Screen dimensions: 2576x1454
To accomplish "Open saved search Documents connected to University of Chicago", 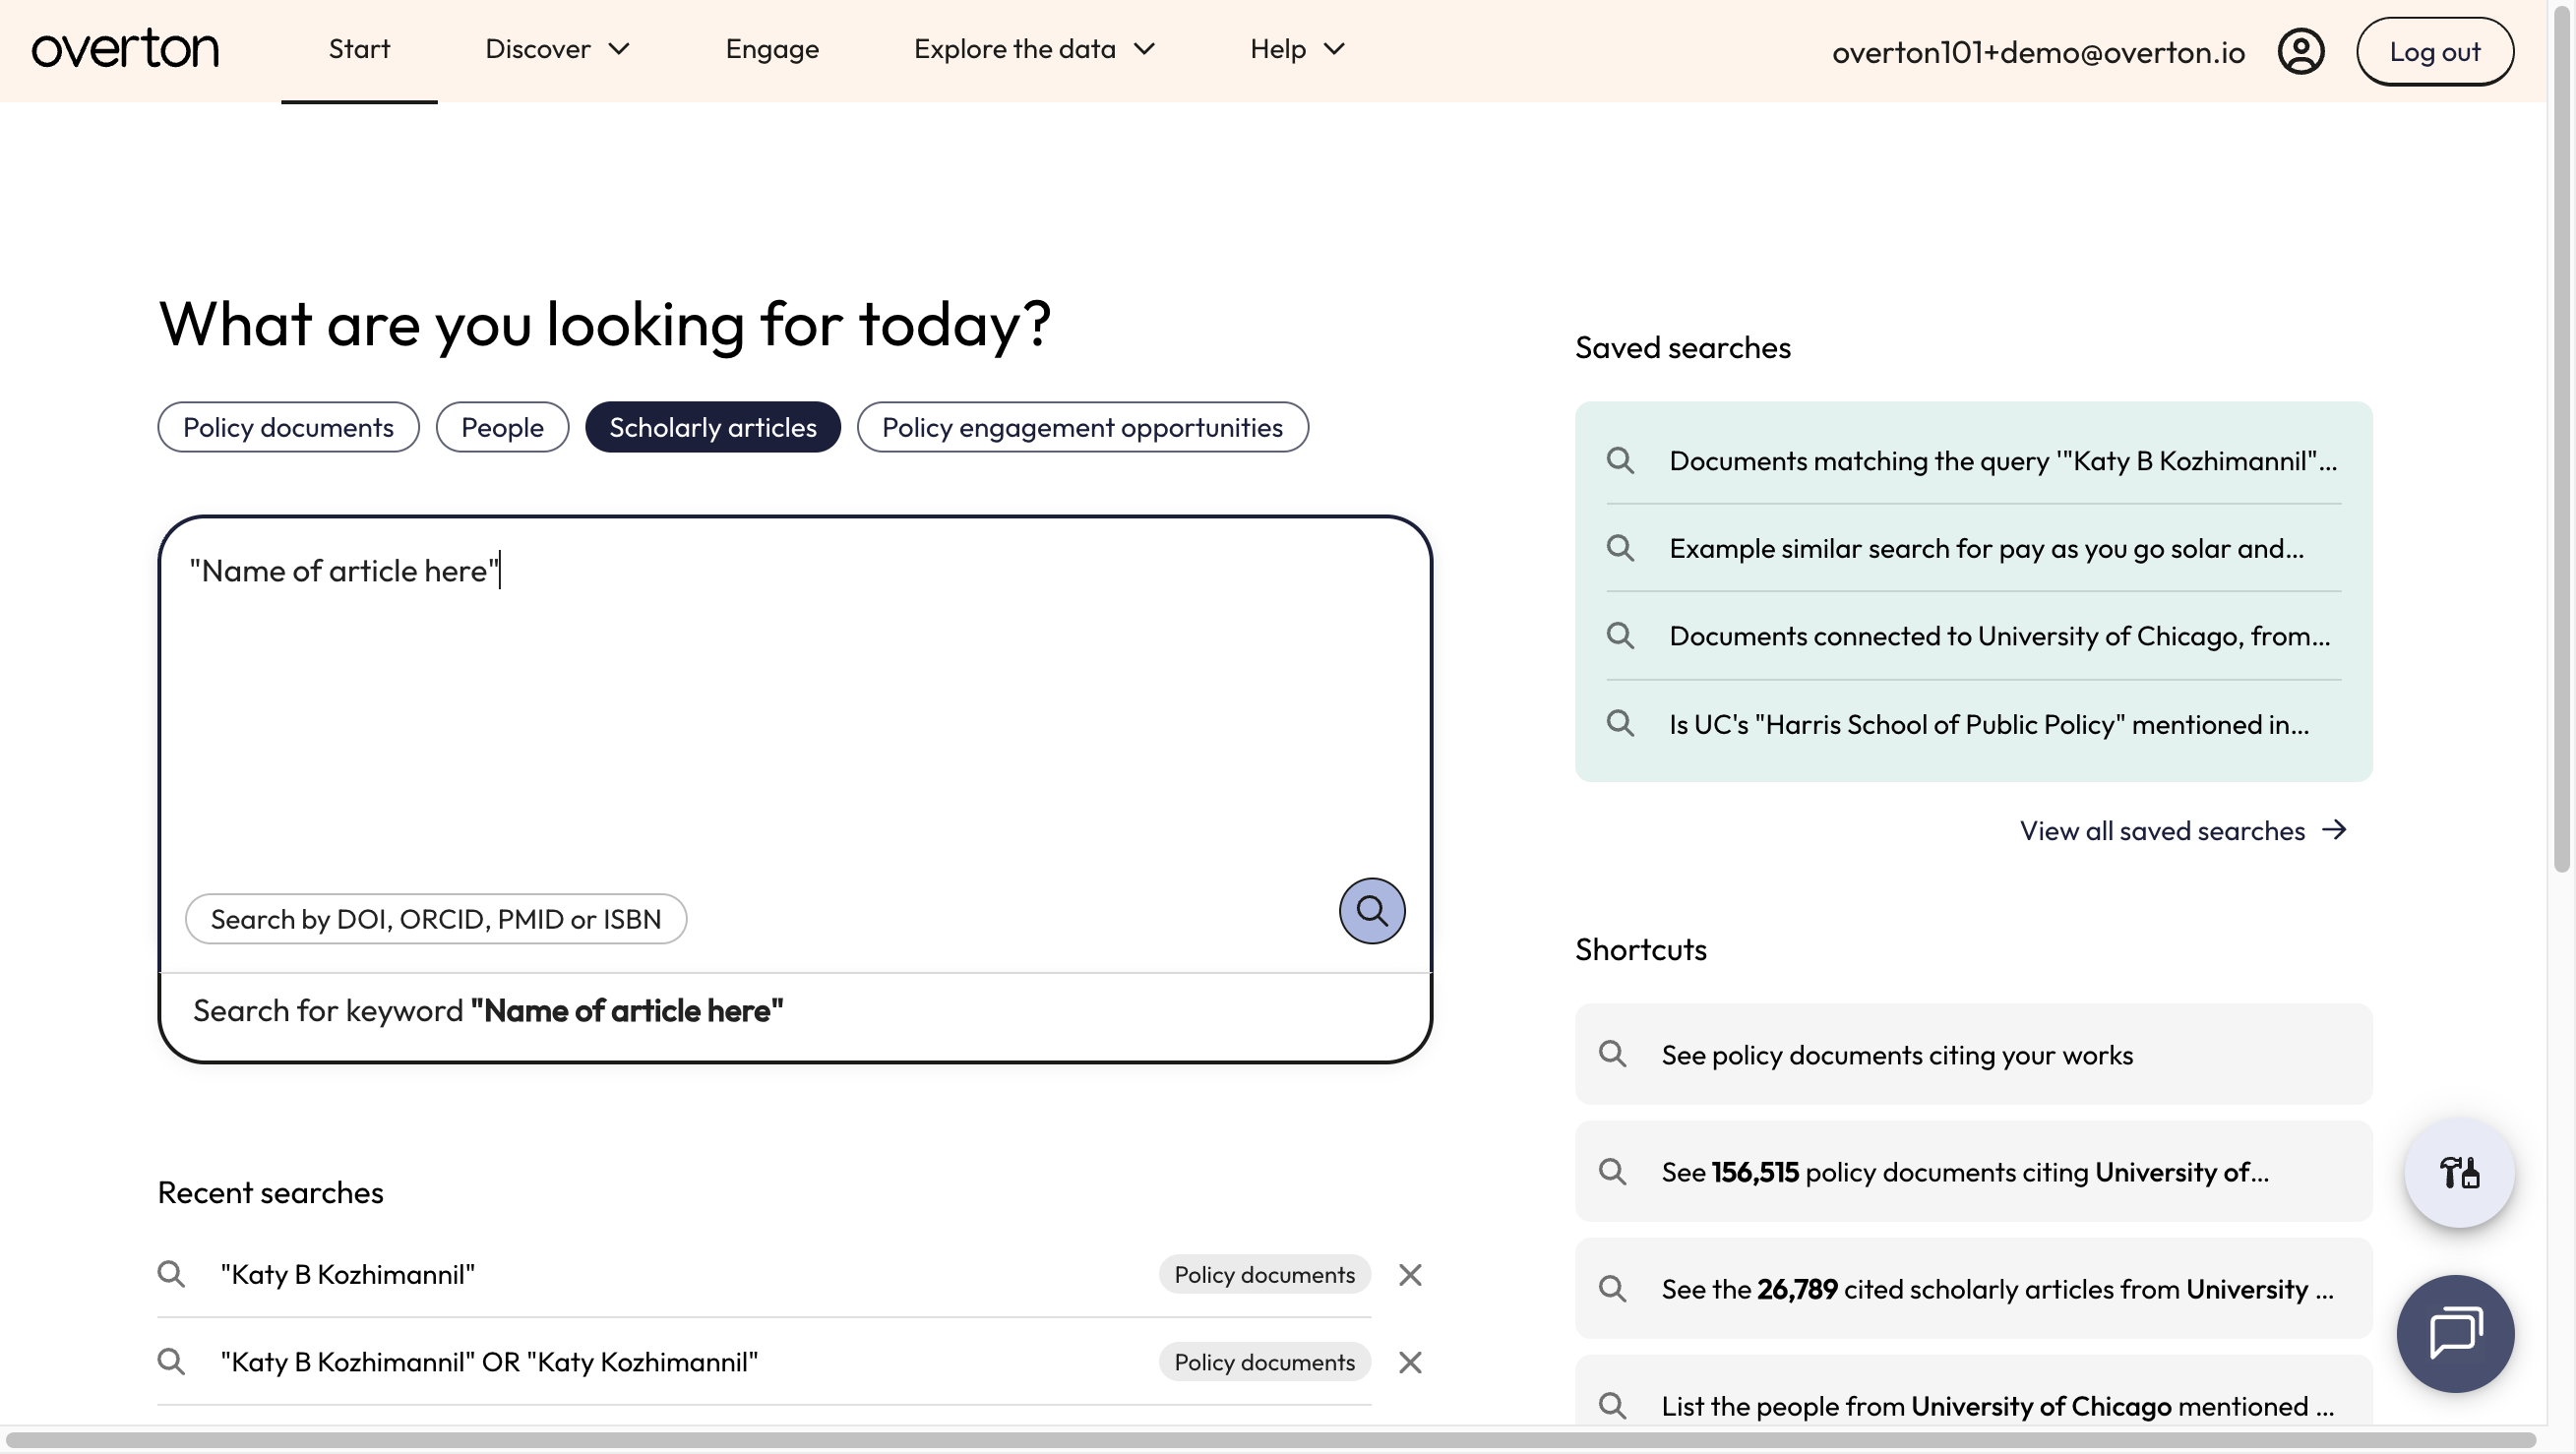I will 1973,636.
